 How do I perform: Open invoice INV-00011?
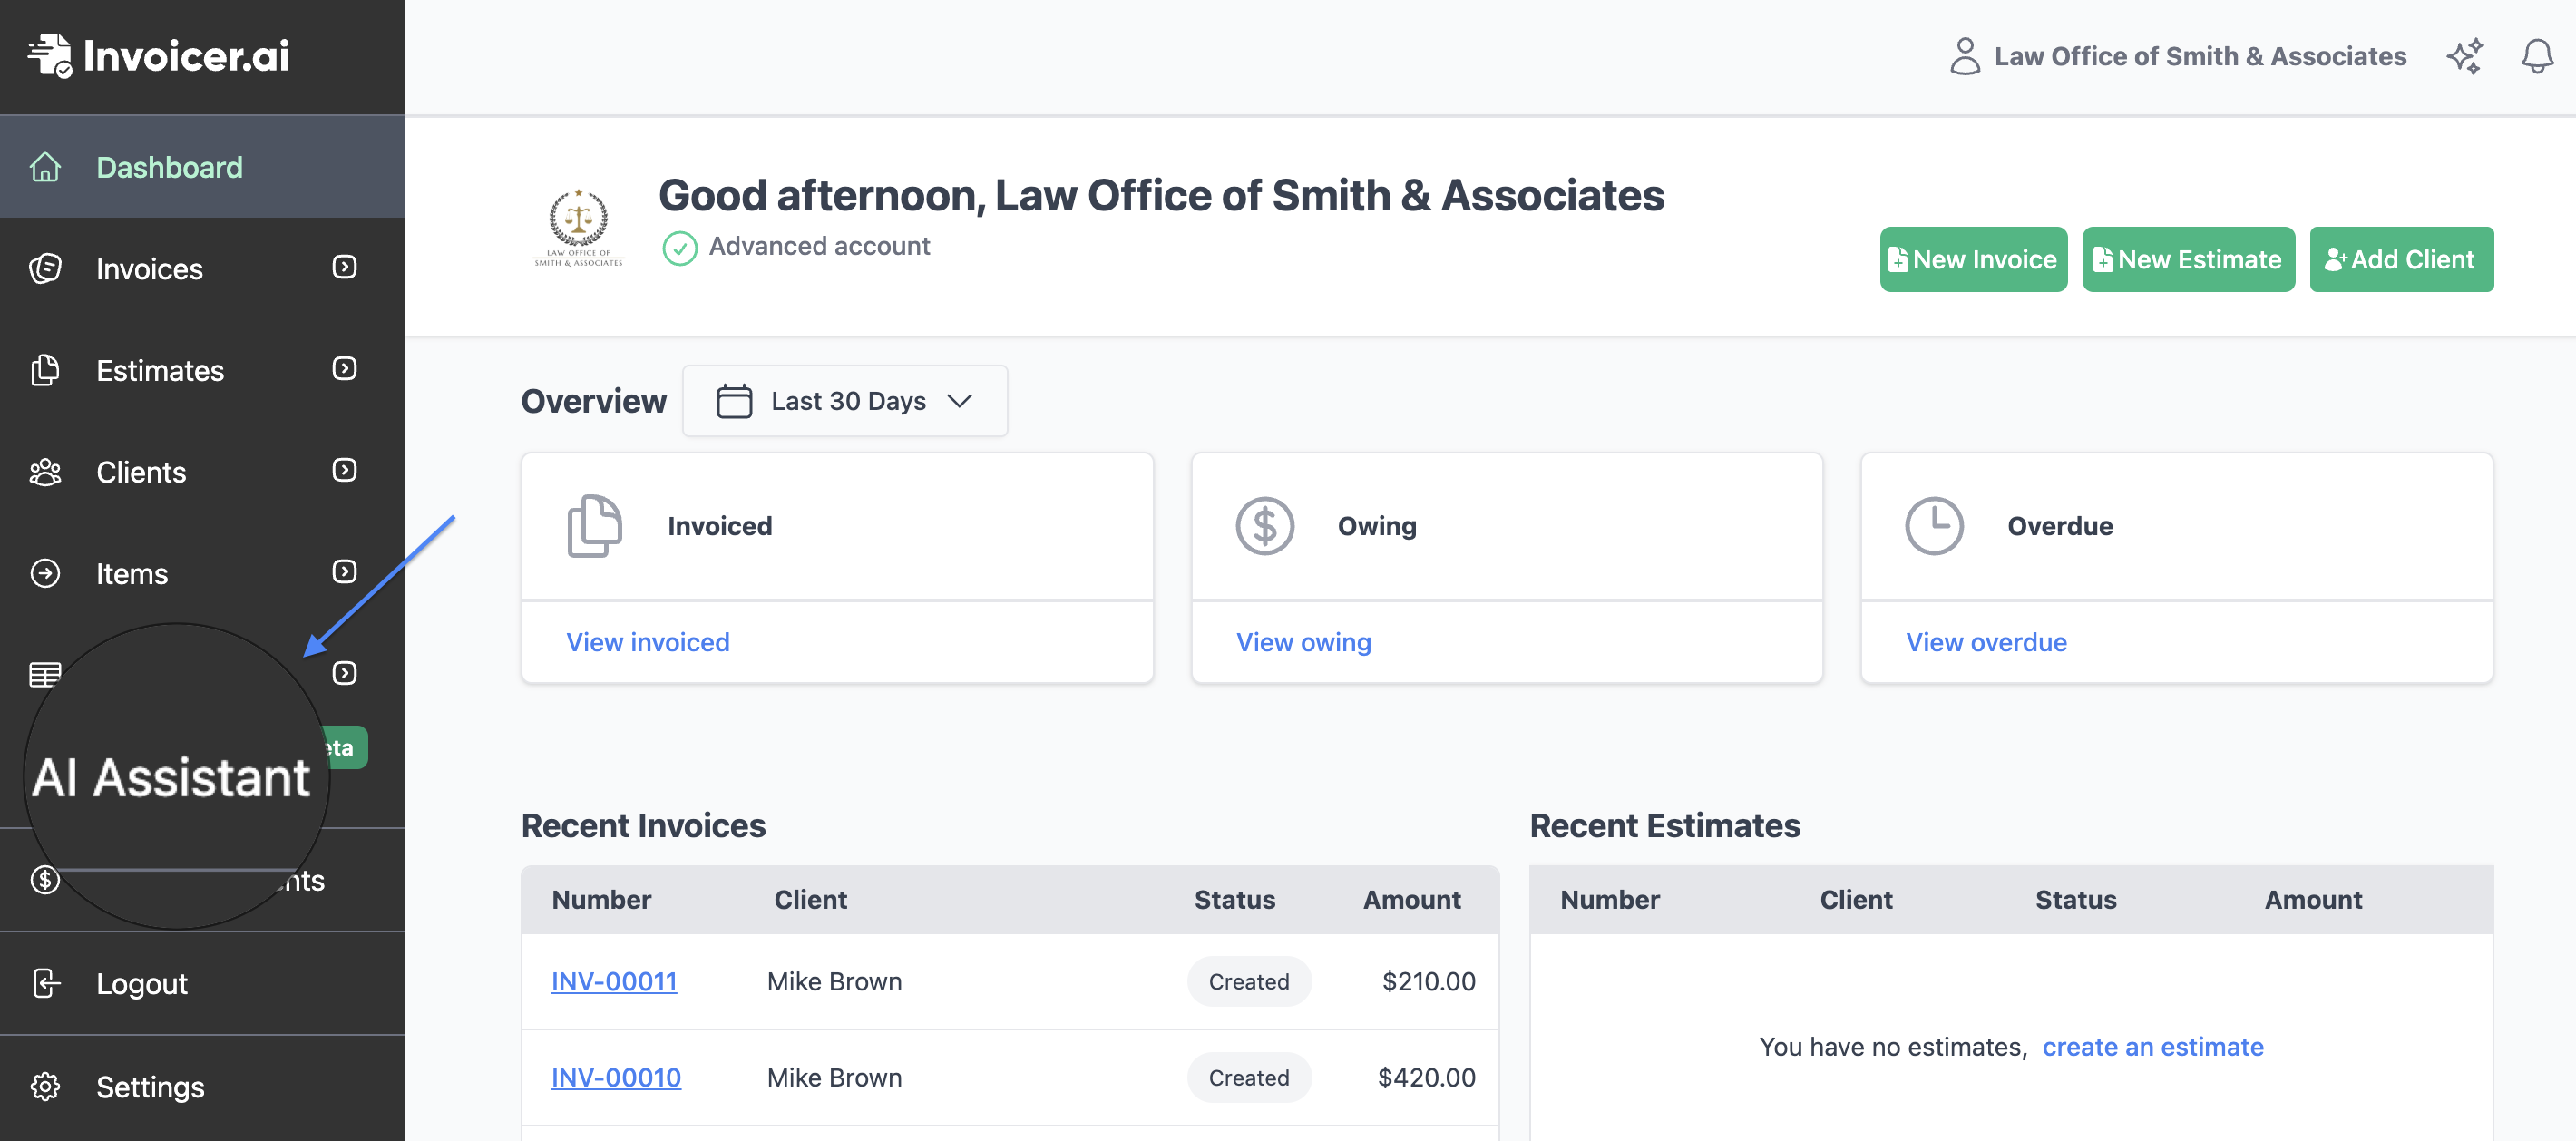614,981
